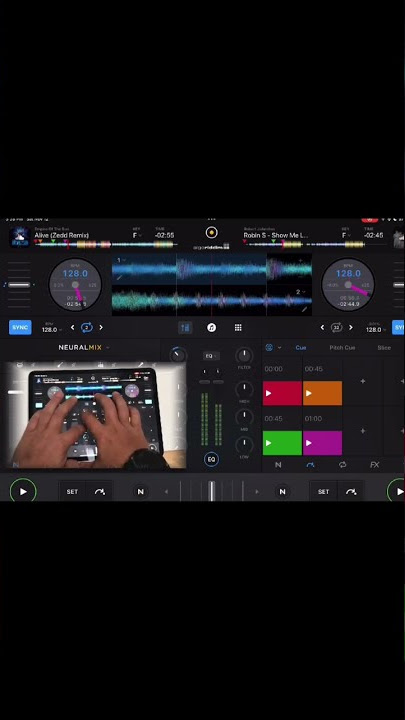Image resolution: width=405 pixels, height=720 pixels.
Task: Click the edit pencil on waveform 2
Action: tap(304, 309)
